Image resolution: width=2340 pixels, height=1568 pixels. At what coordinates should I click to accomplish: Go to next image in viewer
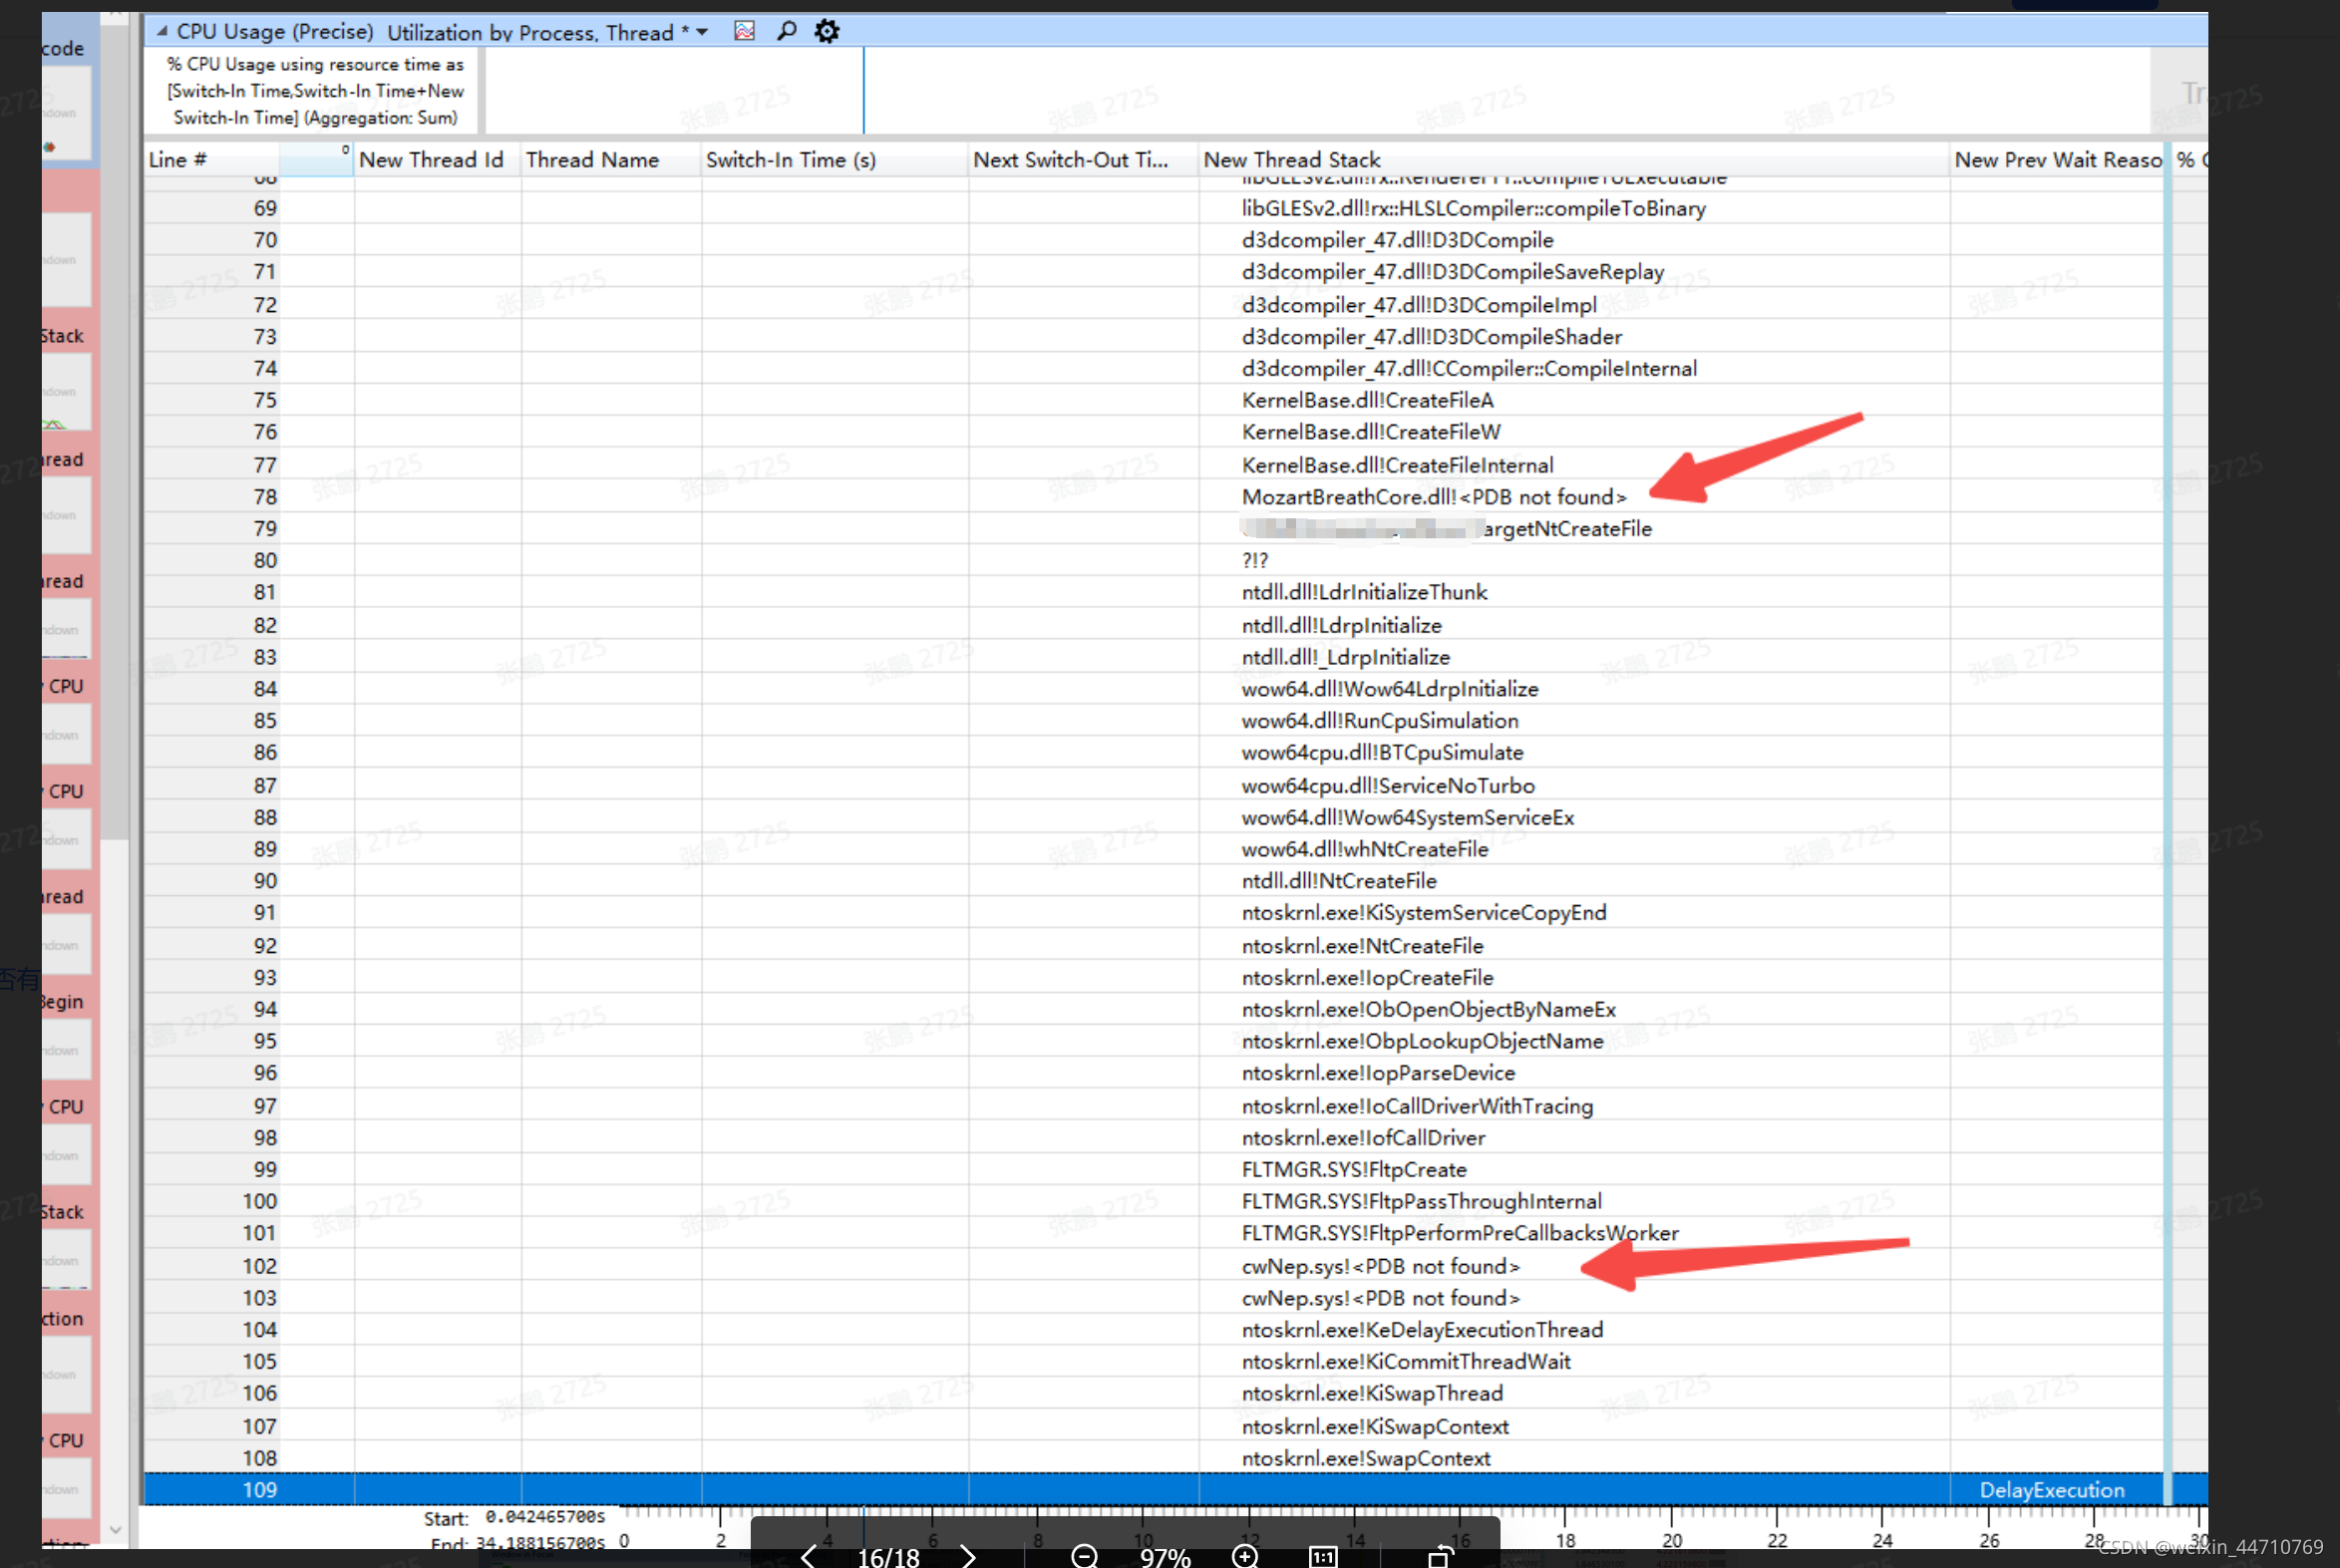(x=968, y=1555)
